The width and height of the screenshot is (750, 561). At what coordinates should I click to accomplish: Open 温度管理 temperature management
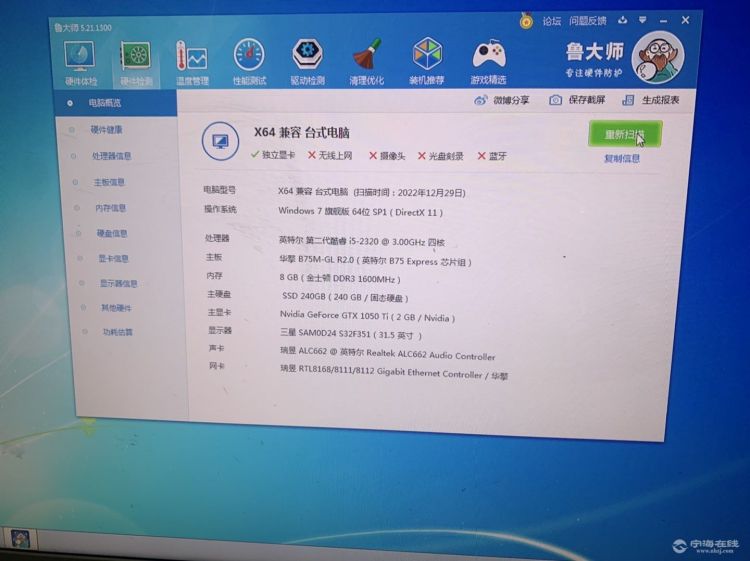click(192, 63)
